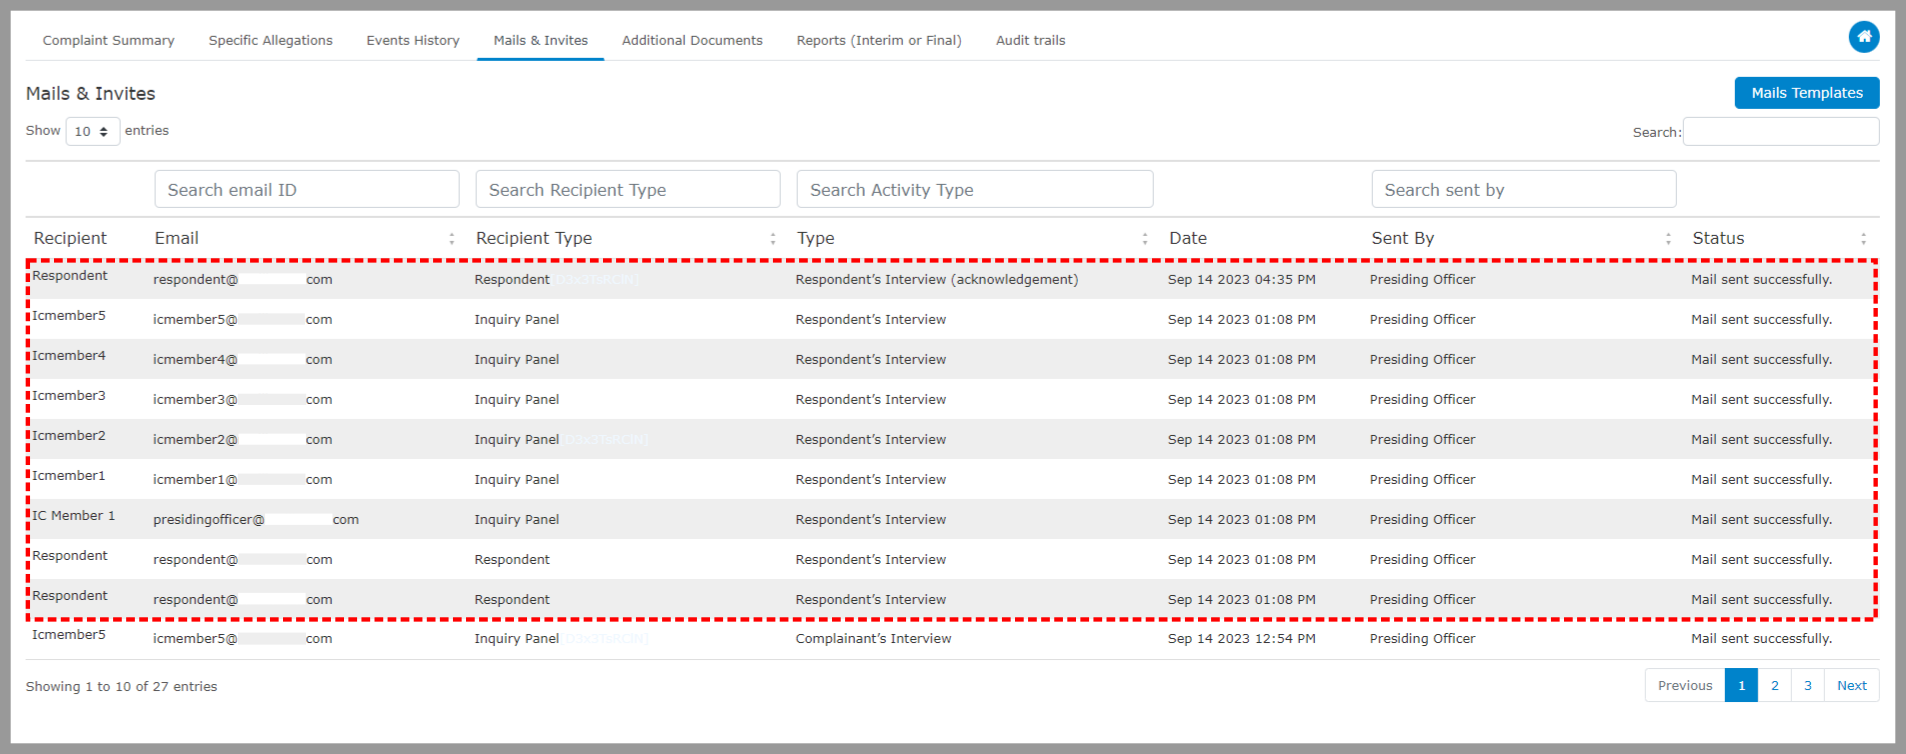The height and width of the screenshot is (754, 1906).
Task: Sort table by Email column arrows
Action: point(451,239)
